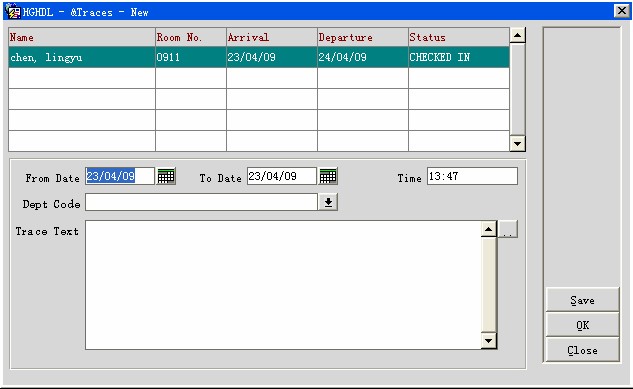Screen dimensions: 633x389
Task: Click the Time field showing 13:47
Action: click(x=472, y=176)
